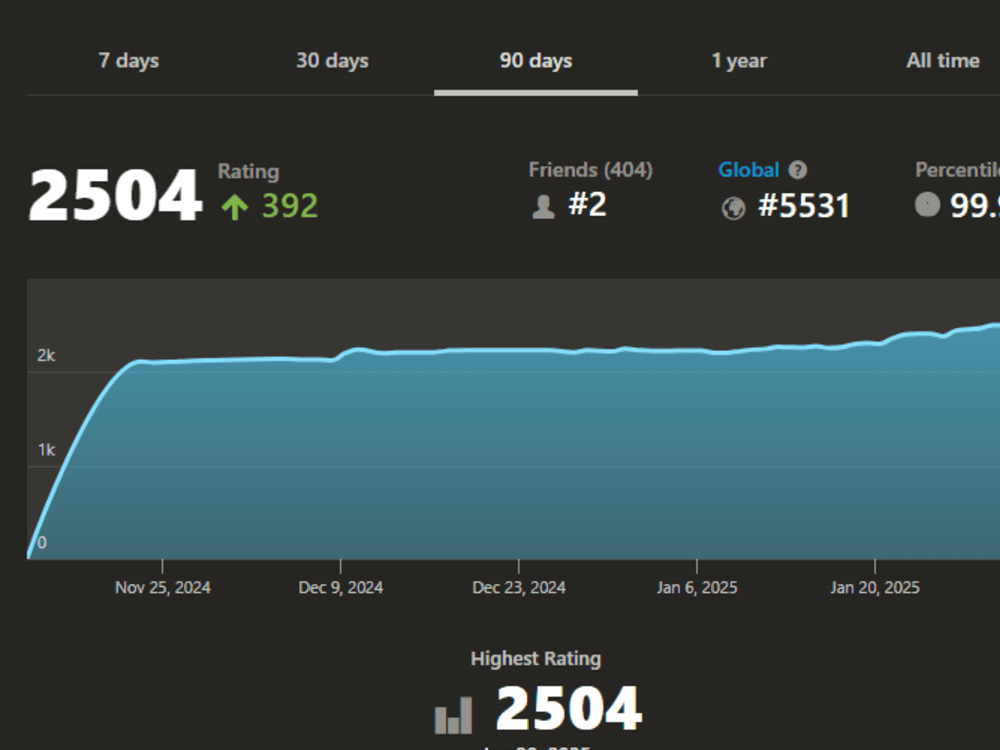This screenshot has width=1000, height=750.
Task: Click the Jan 6, 2025 axis marker
Action: click(697, 587)
